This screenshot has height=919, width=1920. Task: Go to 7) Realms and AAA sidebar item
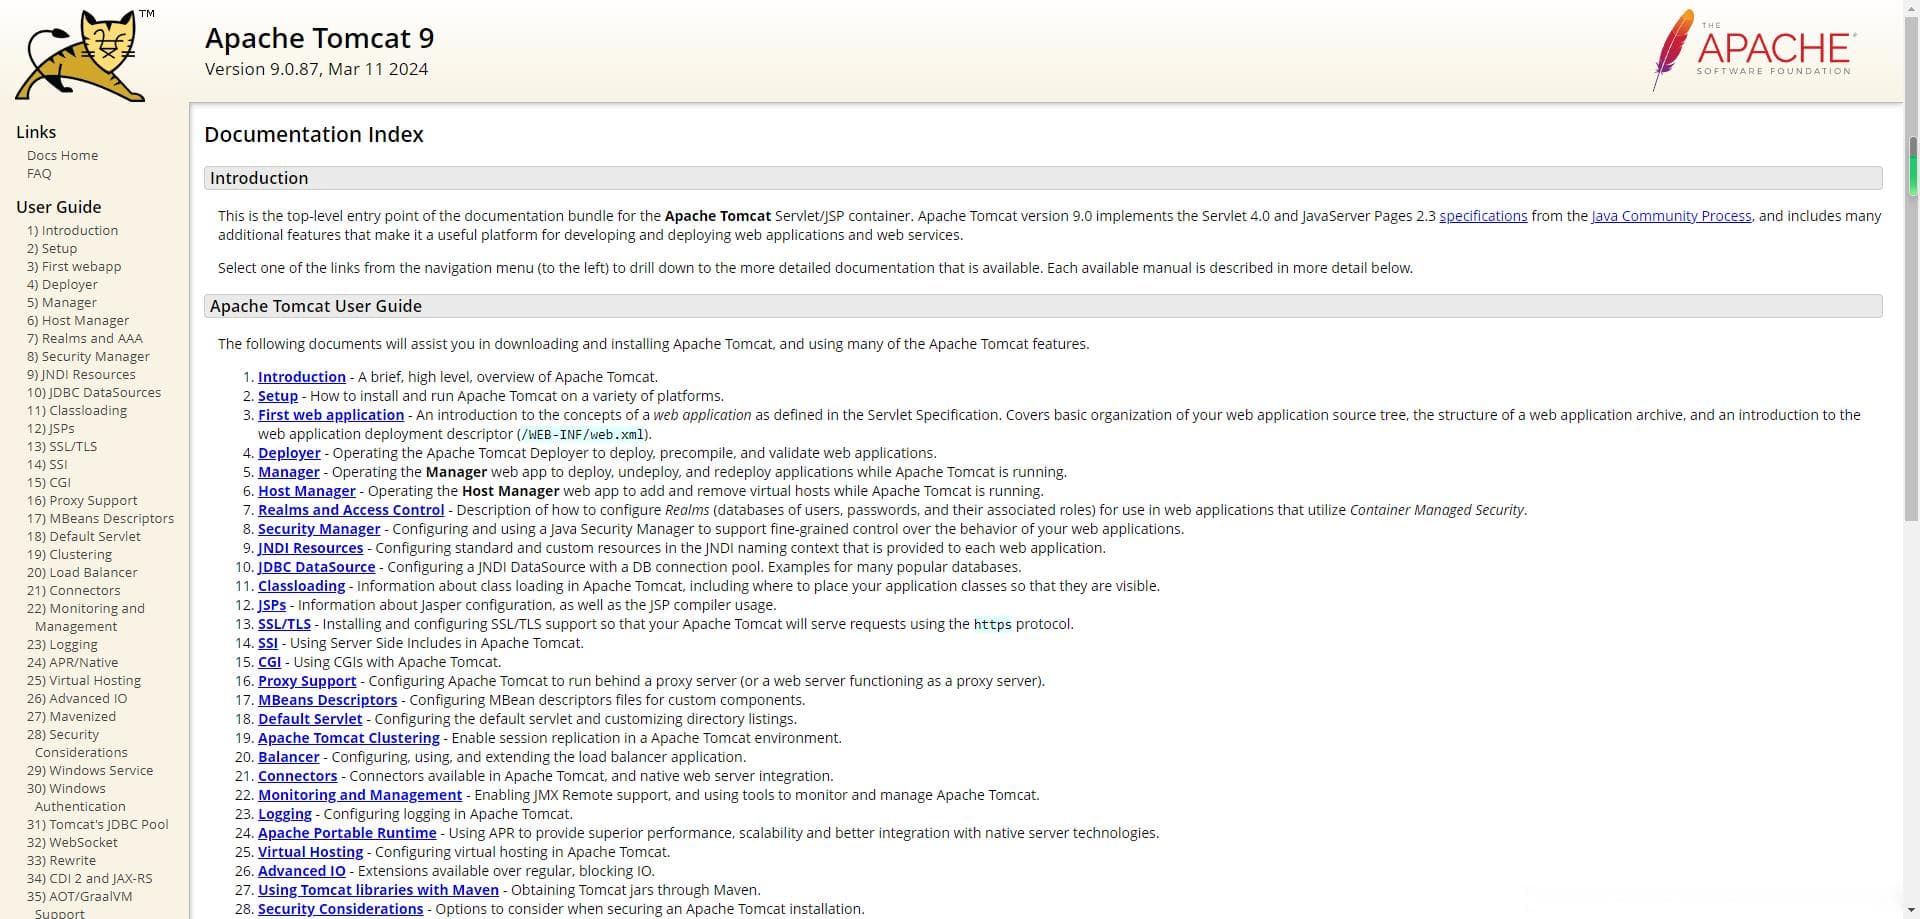tap(85, 338)
